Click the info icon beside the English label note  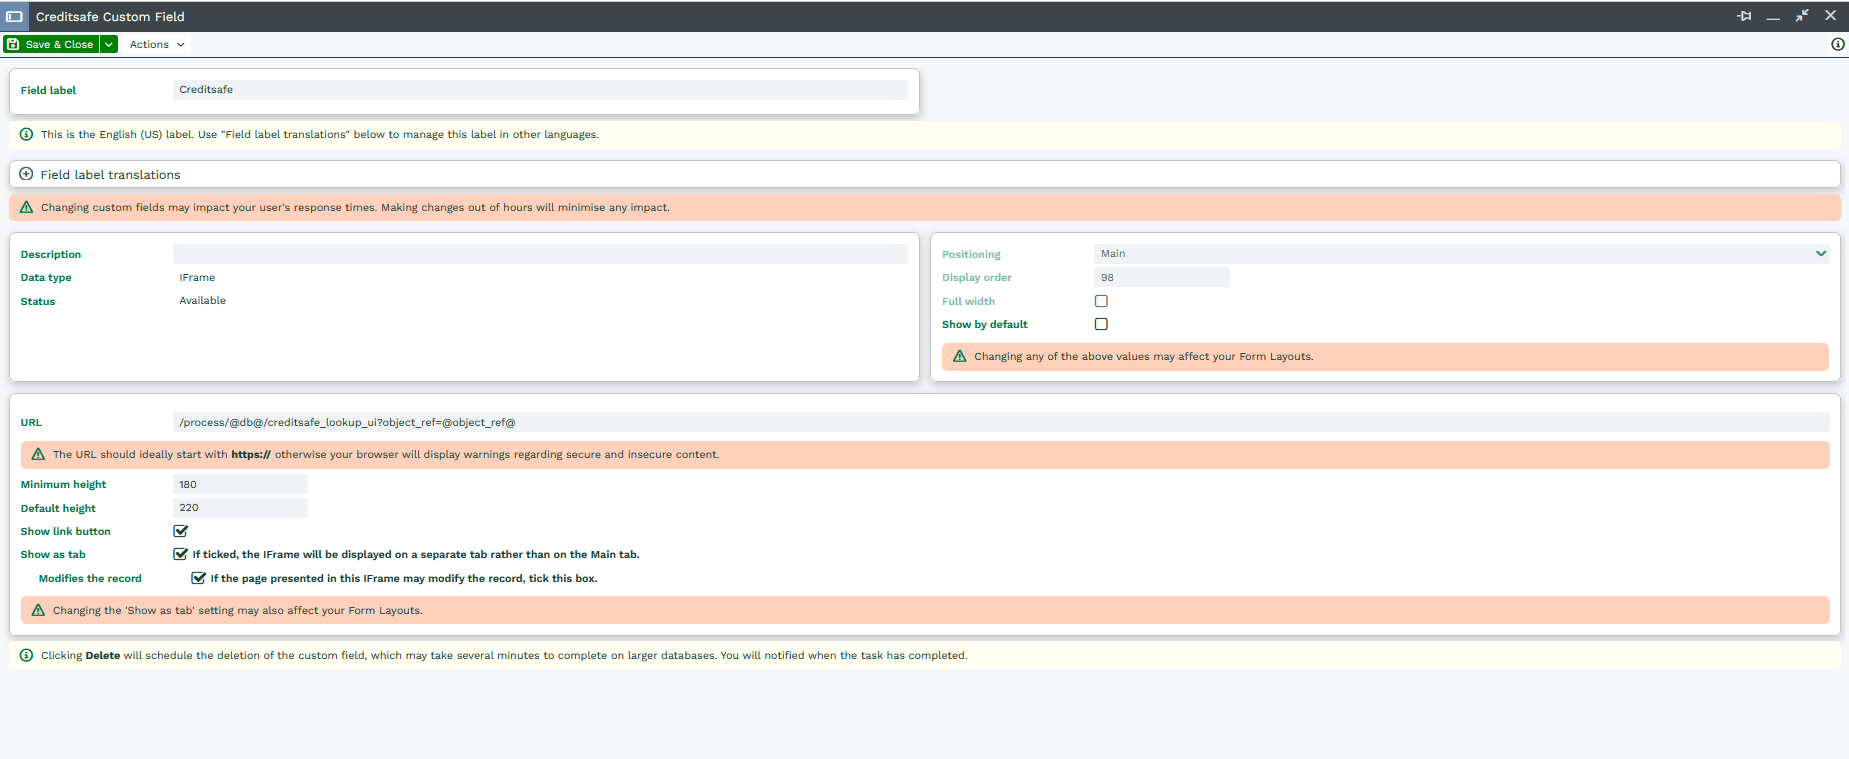(27, 134)
